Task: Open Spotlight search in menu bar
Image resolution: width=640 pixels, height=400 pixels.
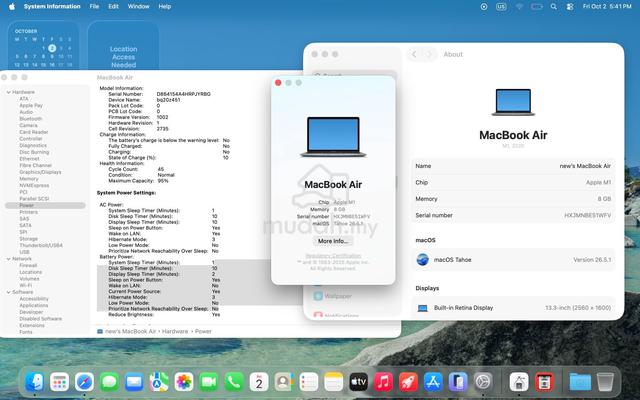Action: (x=553, y=7)
